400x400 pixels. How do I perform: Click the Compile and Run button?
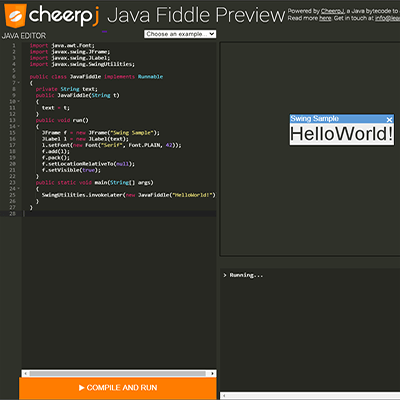pos(118,388)
